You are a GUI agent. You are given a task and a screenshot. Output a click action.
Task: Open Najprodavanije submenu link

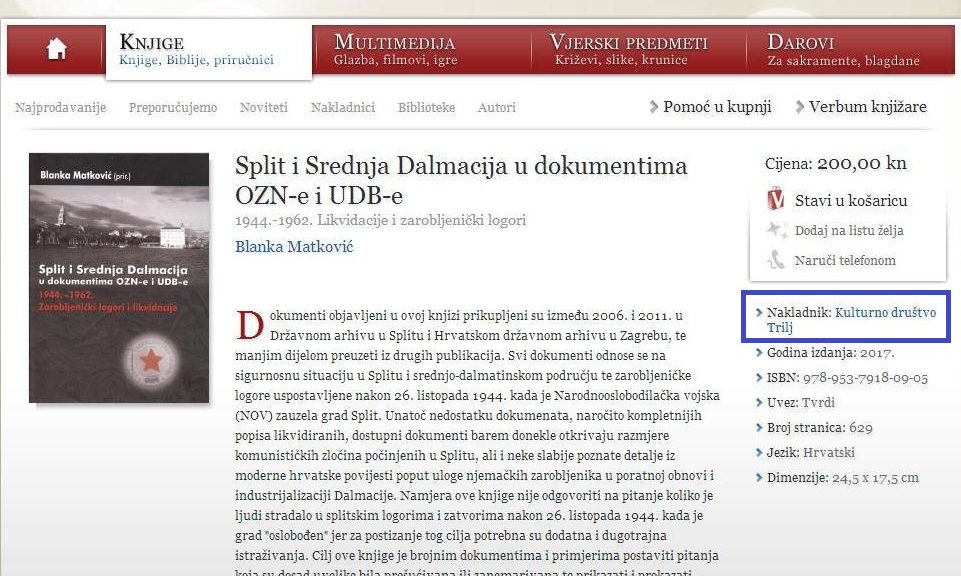point(61,107)
